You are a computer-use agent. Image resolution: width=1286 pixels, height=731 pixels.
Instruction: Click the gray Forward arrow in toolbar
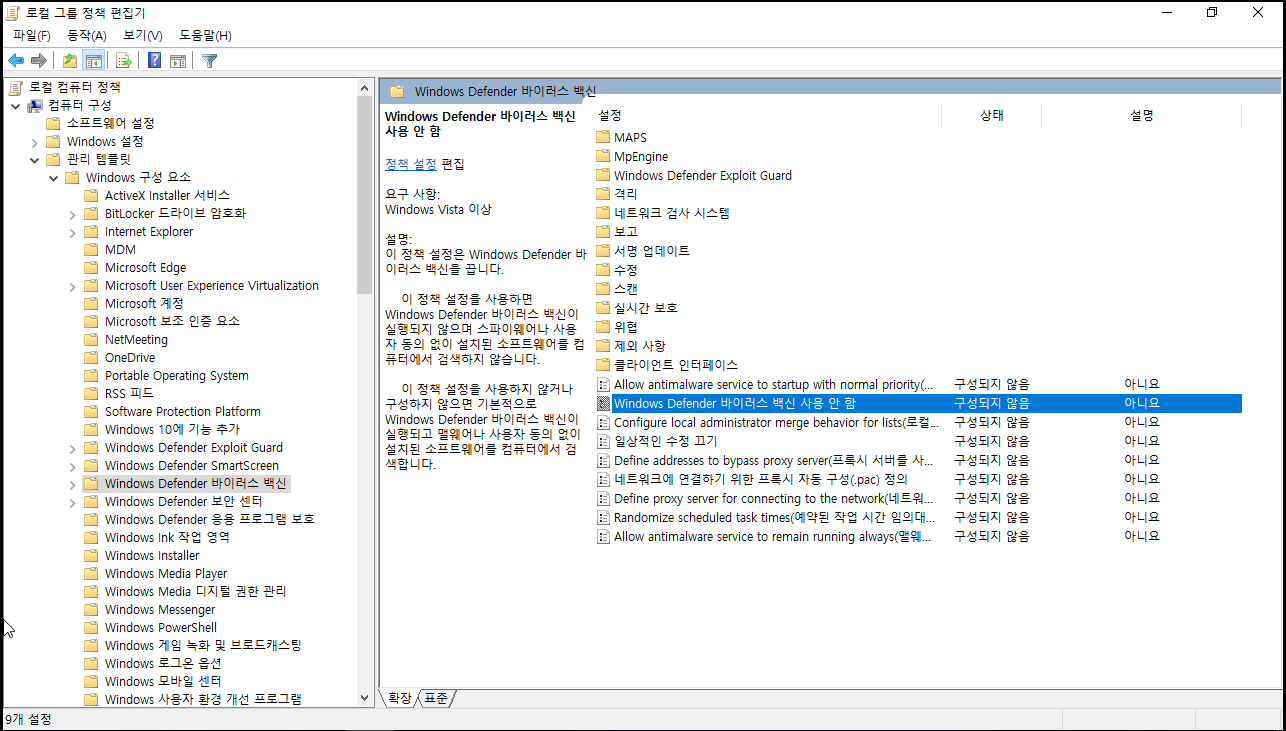point(39,61)
